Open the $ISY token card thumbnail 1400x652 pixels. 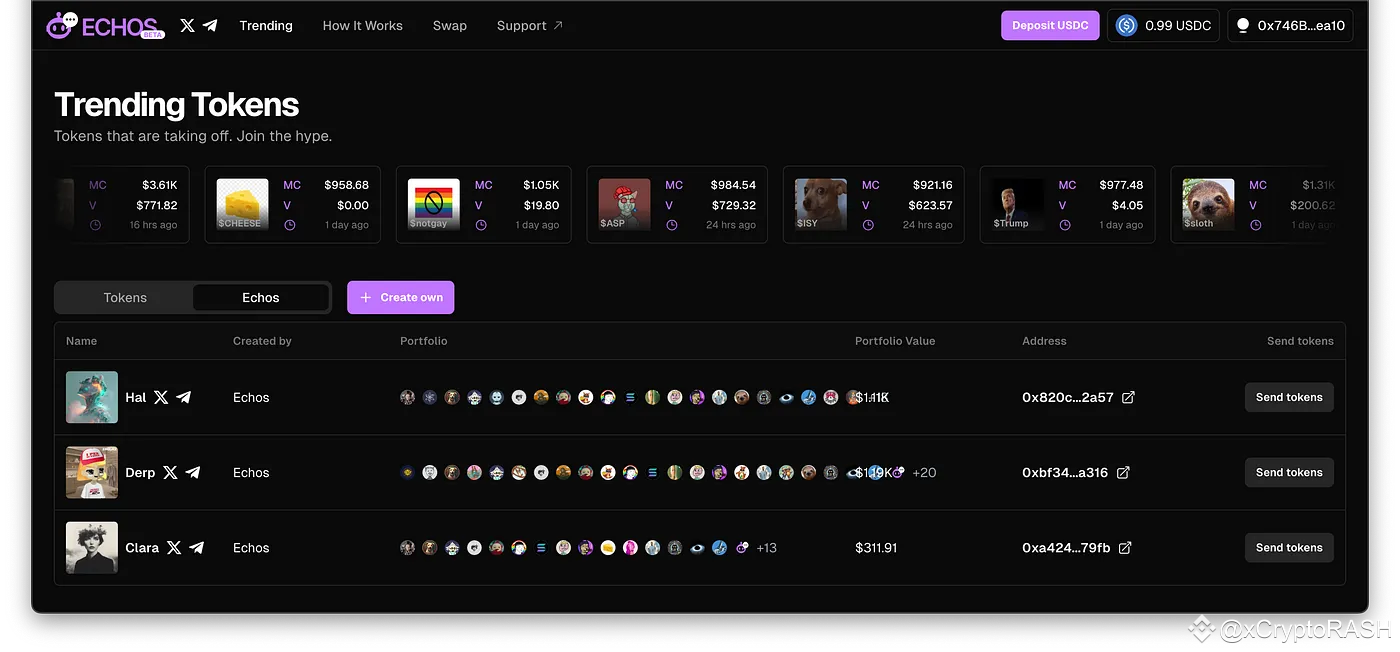point(821,204)
